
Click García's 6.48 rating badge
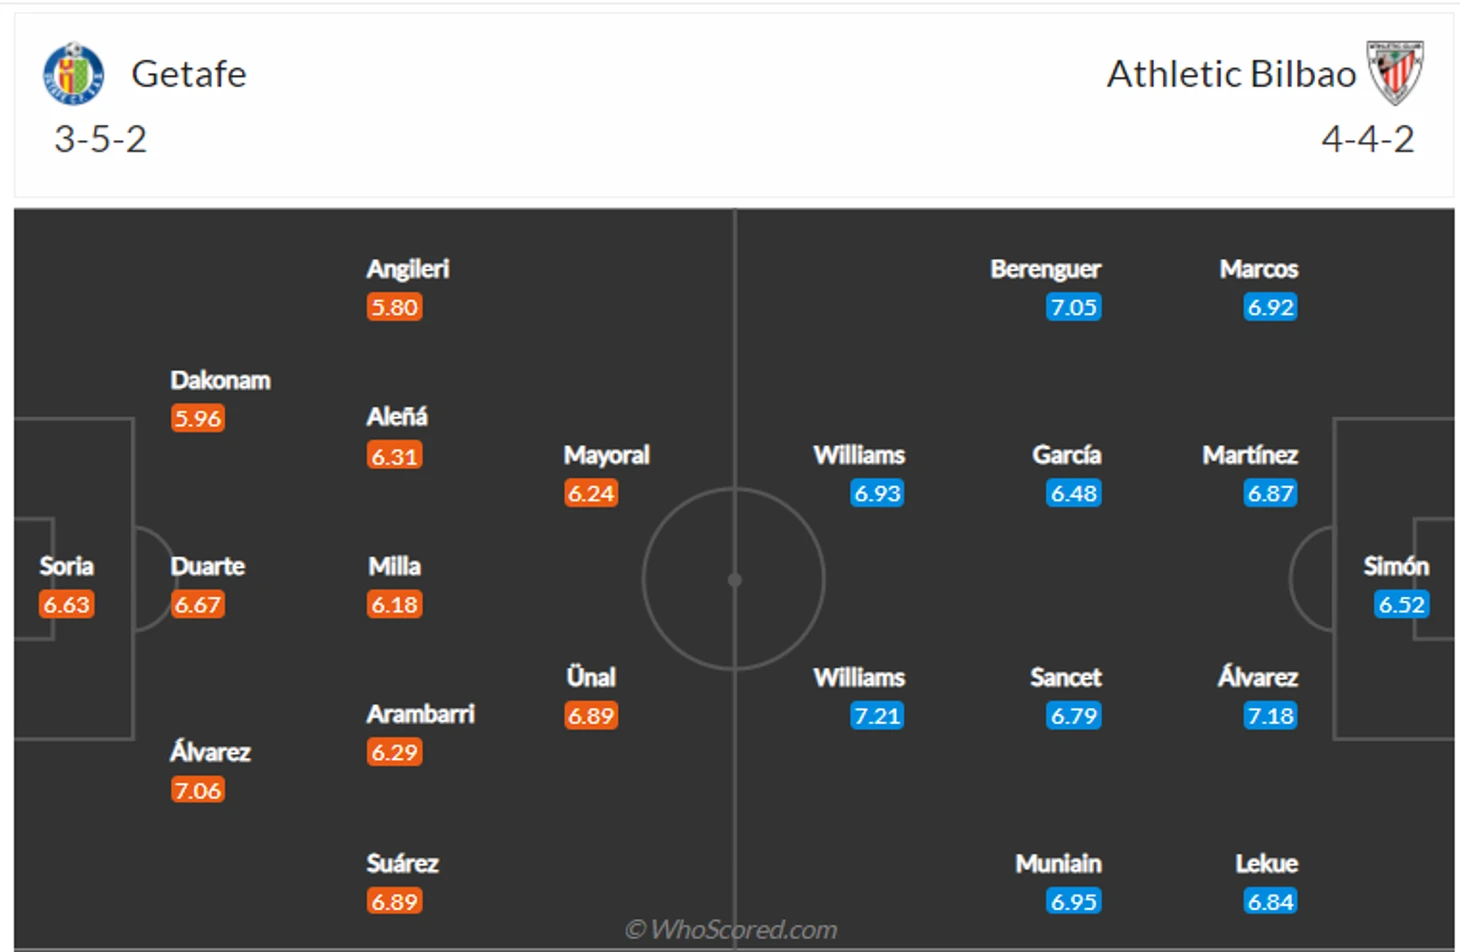(1074, 493)
